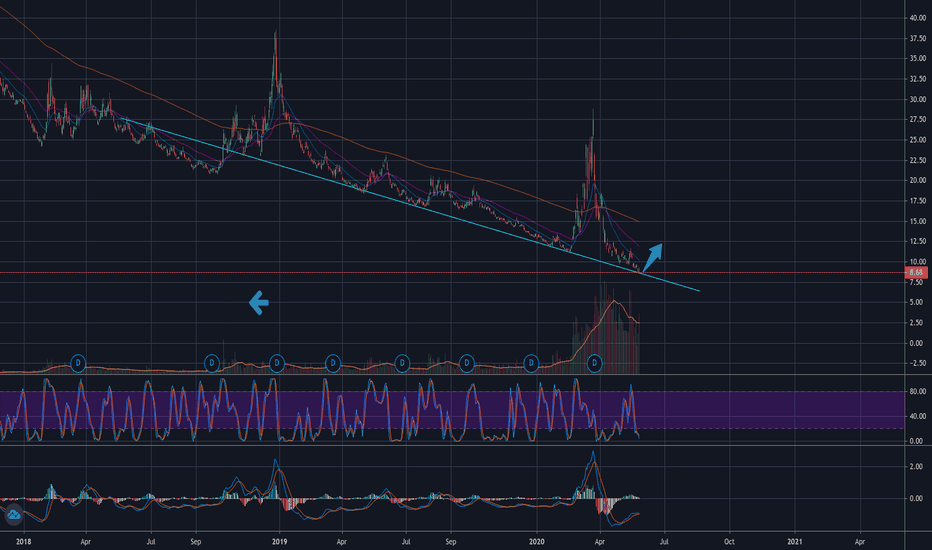
Task: Click the 2020 label on the time axis
Action: (537, 542)
